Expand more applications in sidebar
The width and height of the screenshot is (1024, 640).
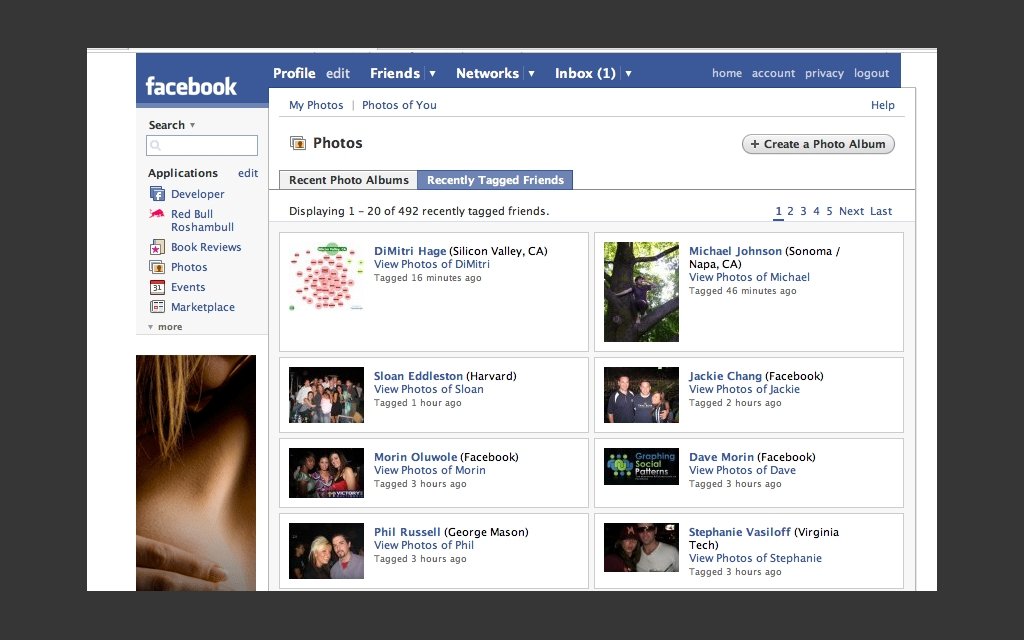point(165,327)
